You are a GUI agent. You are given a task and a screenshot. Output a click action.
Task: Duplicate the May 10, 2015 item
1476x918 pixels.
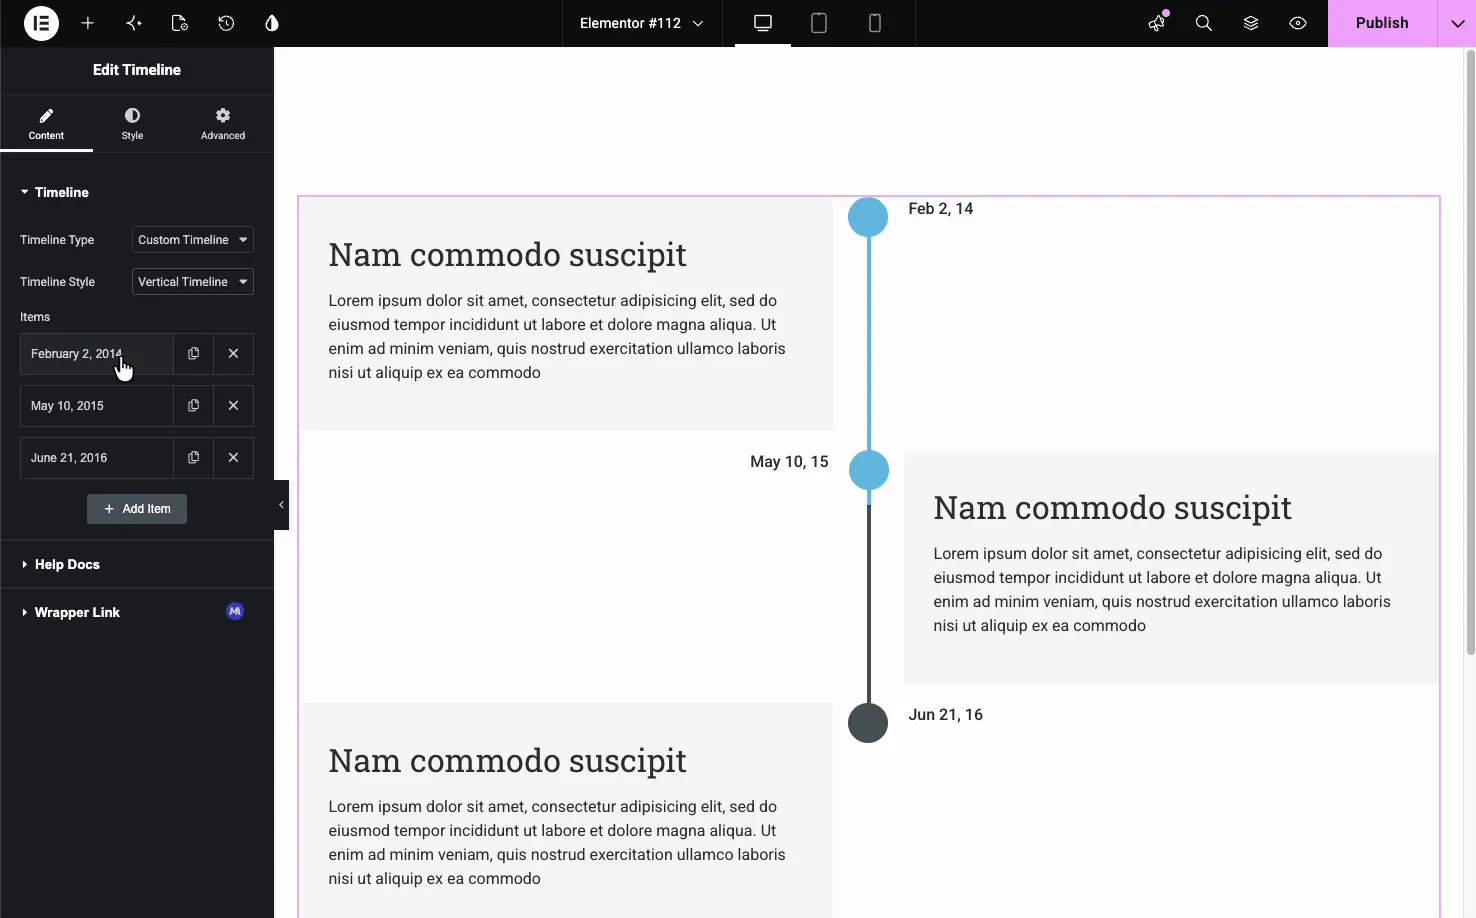pyautogui.click(x=193, y=406)
